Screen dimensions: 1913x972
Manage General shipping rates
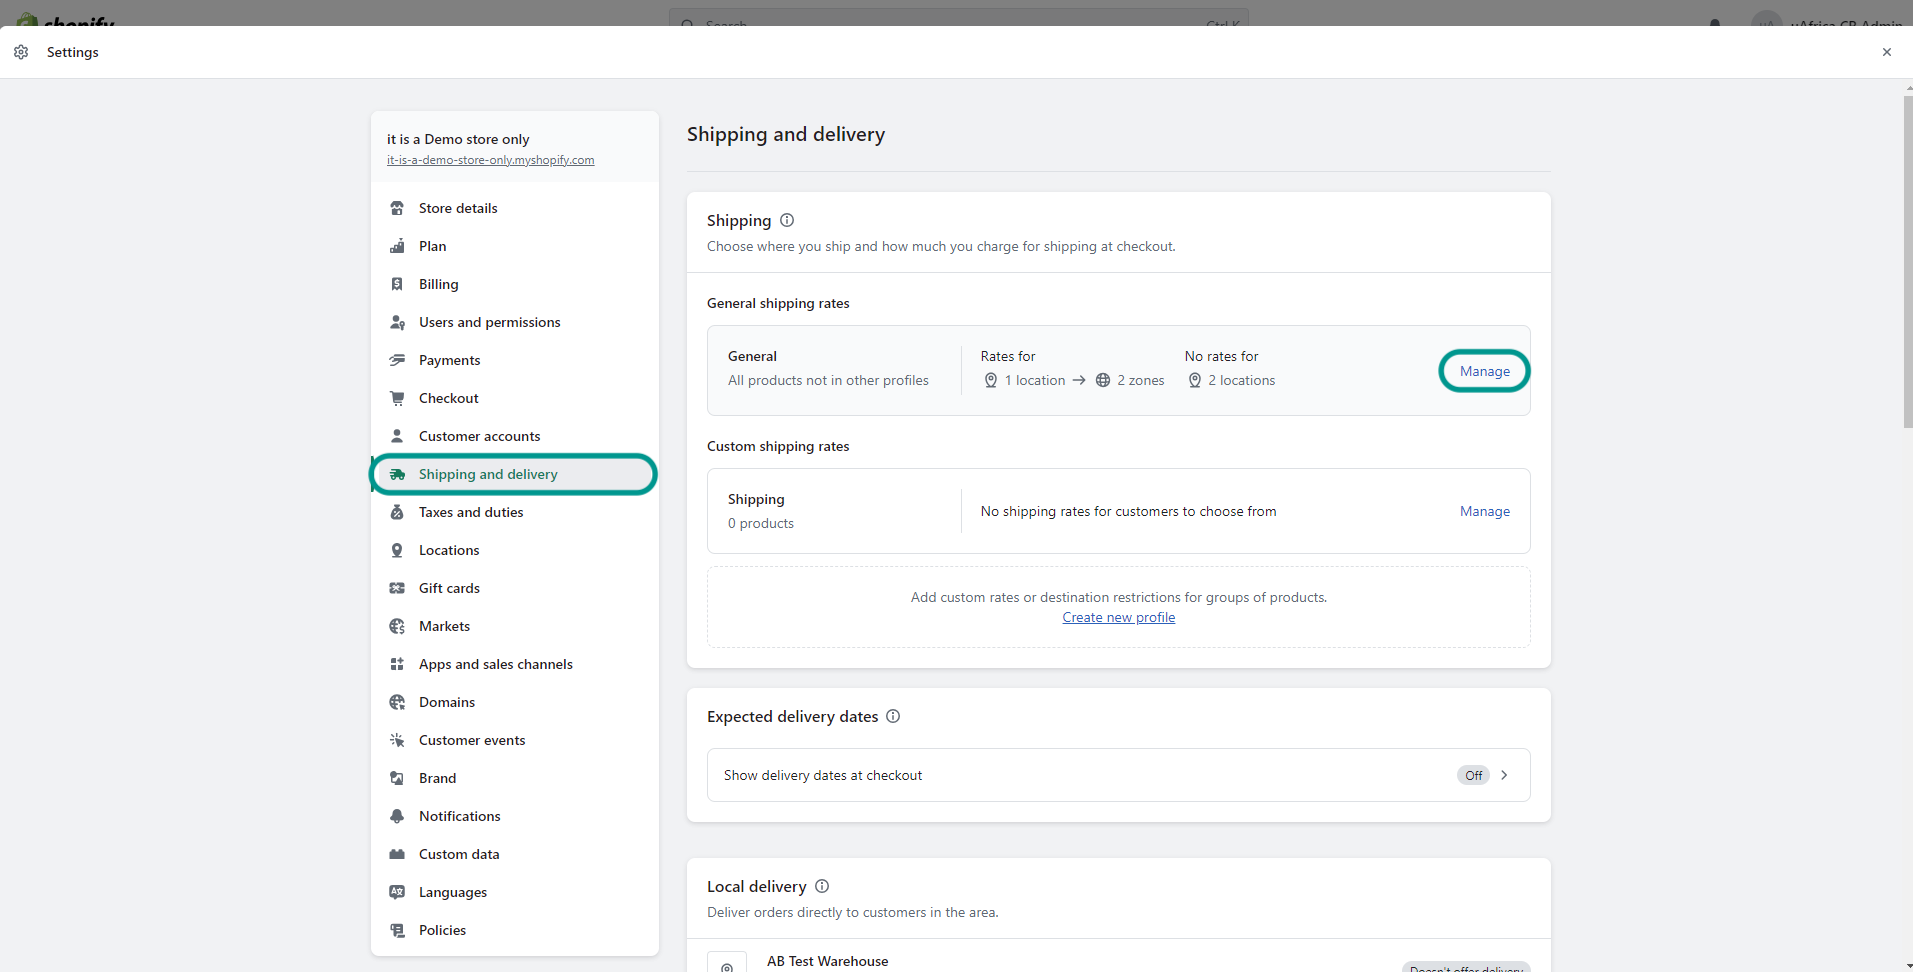[1484, 371]
